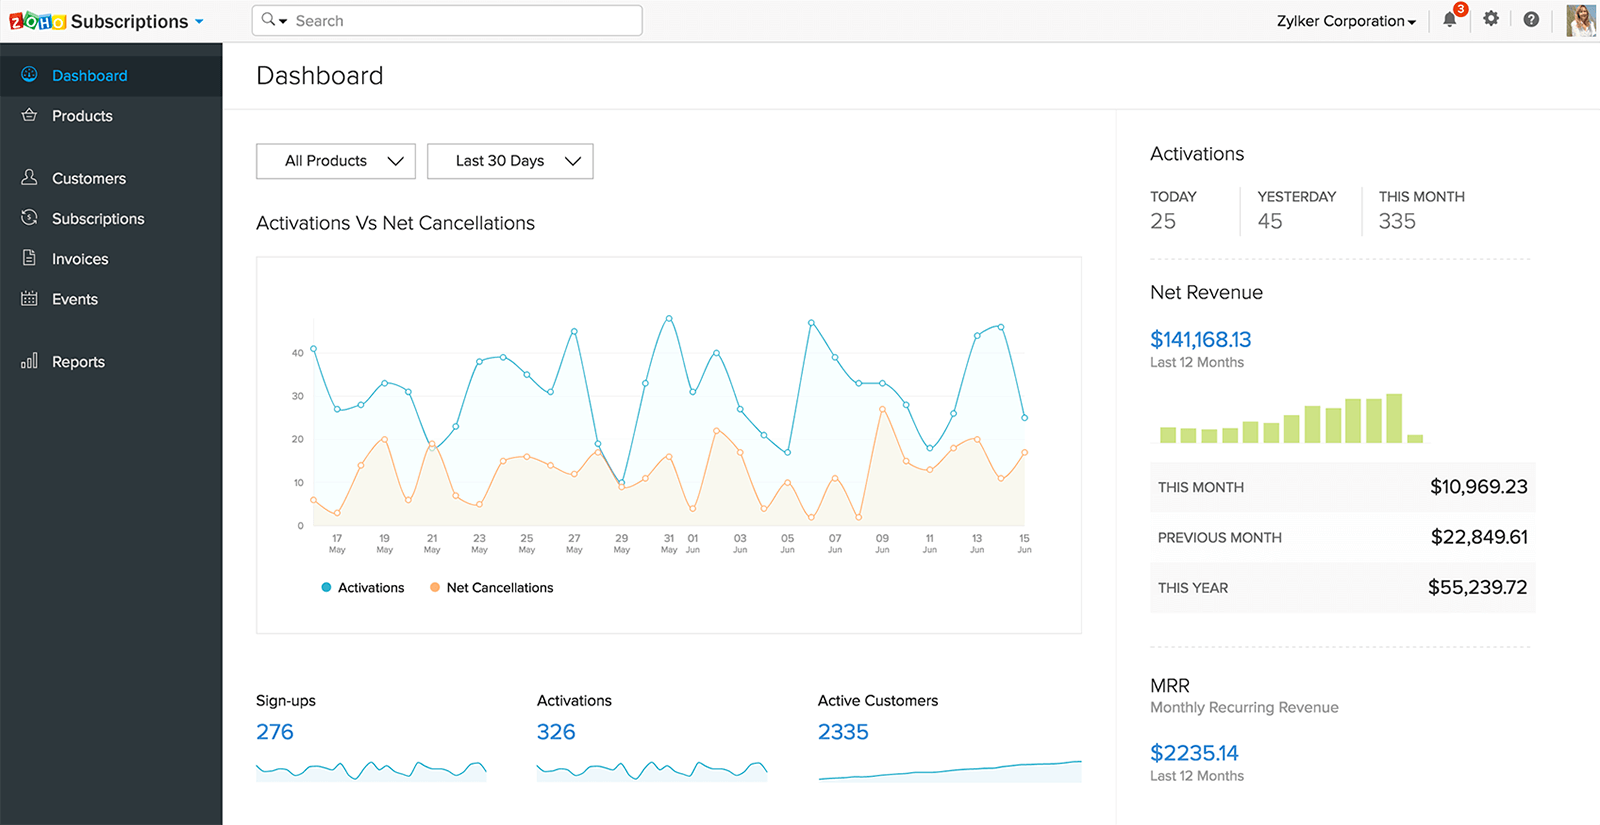Click the Subscriptions cycle icon
The width and height of the screenshot is (1600, 825).
point(29,218)
